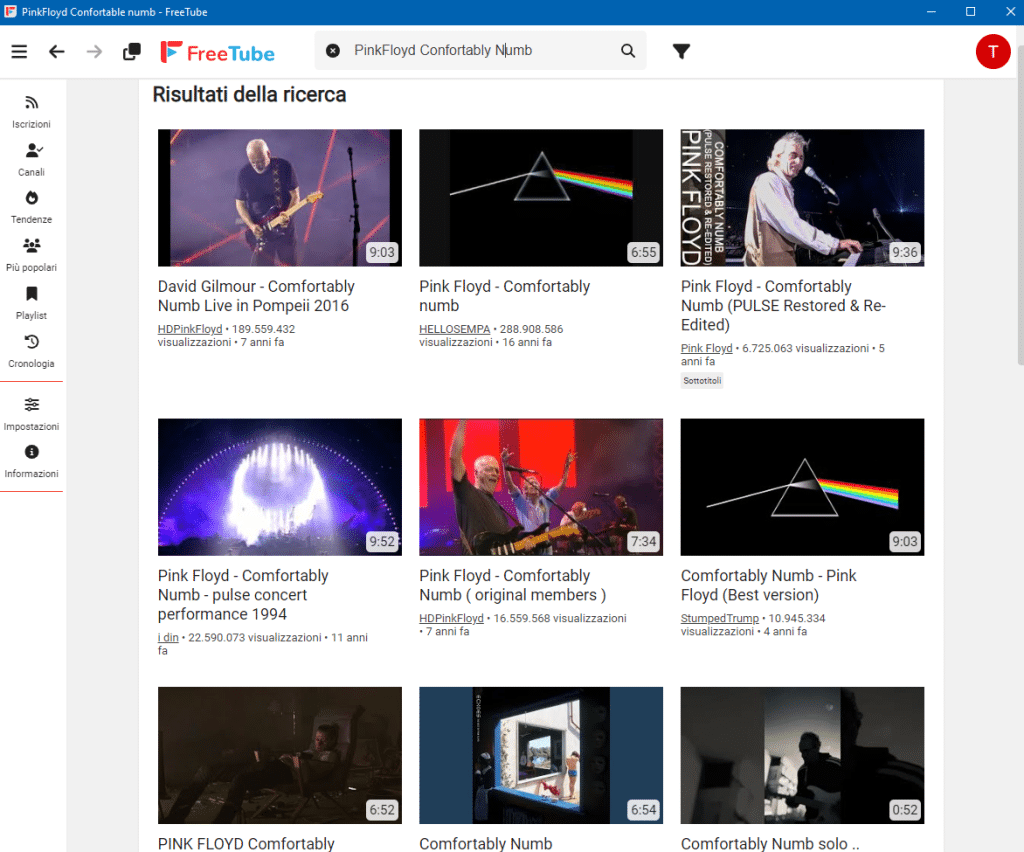Image resolution: width=1024 pixels, height=852 pixels.
Task: Click title 'Pink Floyd - Comfortably Numb ( original members )'
Action: pos(513,585)
